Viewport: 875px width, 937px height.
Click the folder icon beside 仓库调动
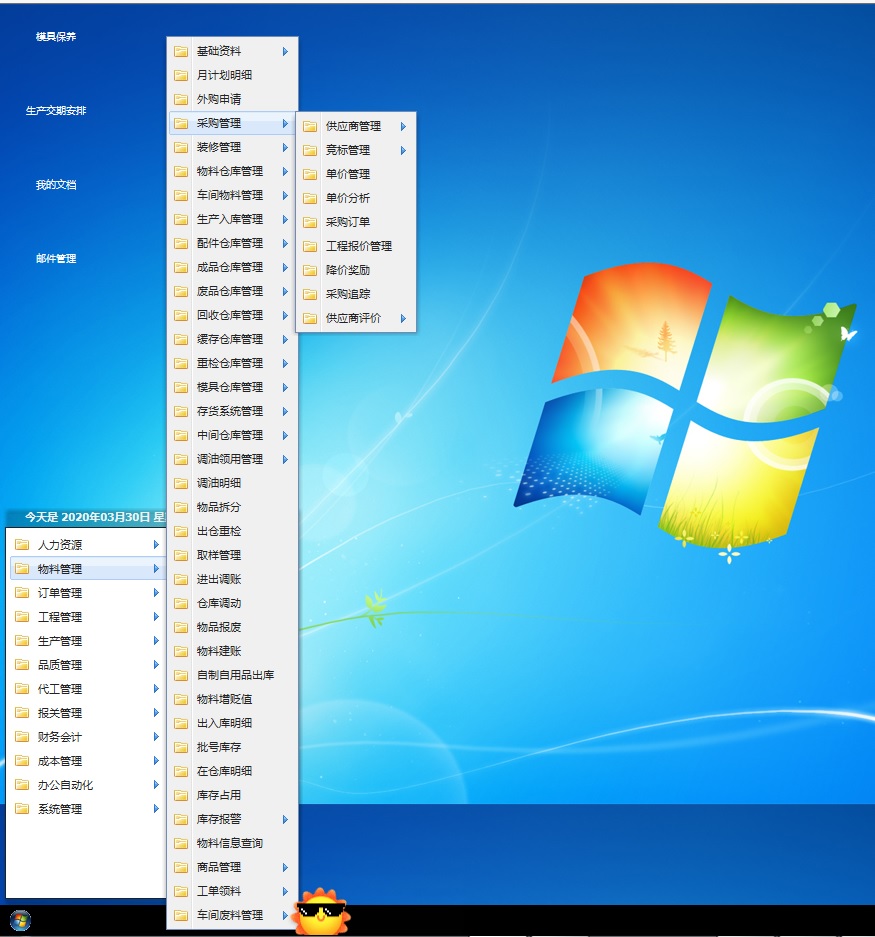coord(180,603)
